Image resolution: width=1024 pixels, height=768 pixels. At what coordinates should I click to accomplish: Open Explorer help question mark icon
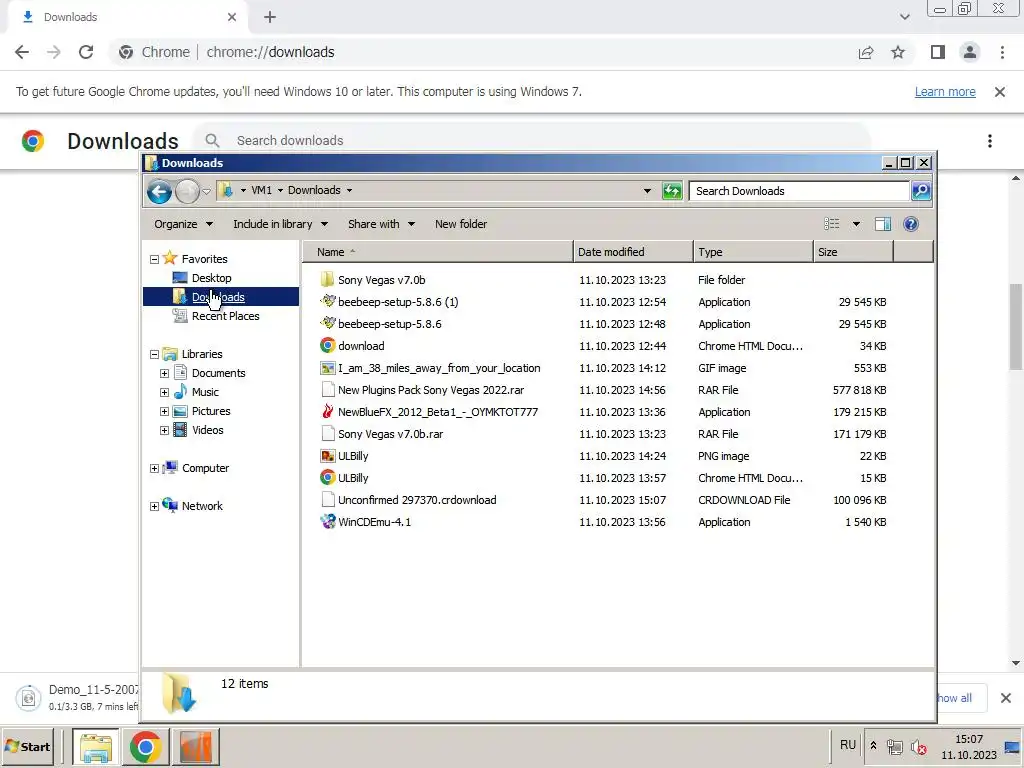click(x=910, y=224)
